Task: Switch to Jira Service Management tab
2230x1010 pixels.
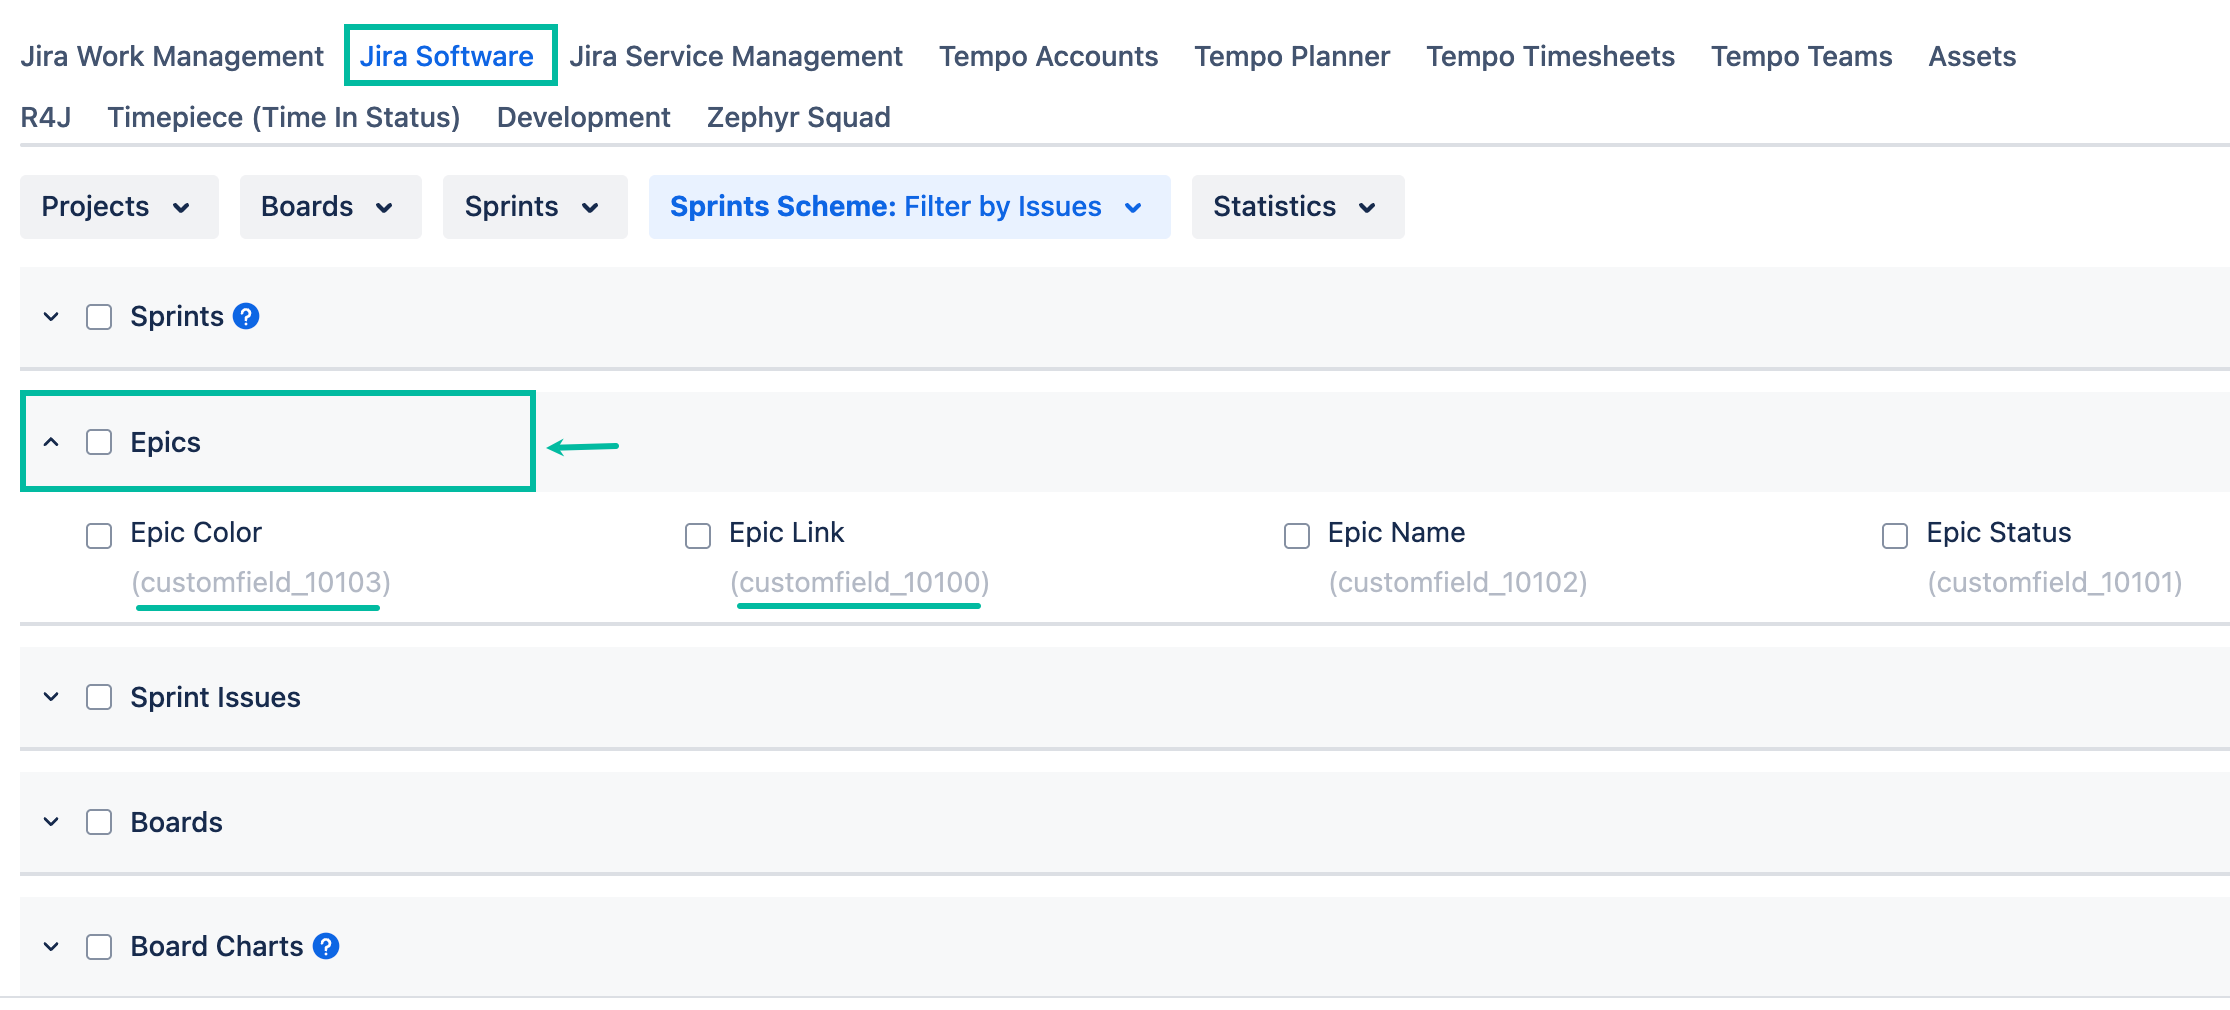Action: tap(736, 56)
